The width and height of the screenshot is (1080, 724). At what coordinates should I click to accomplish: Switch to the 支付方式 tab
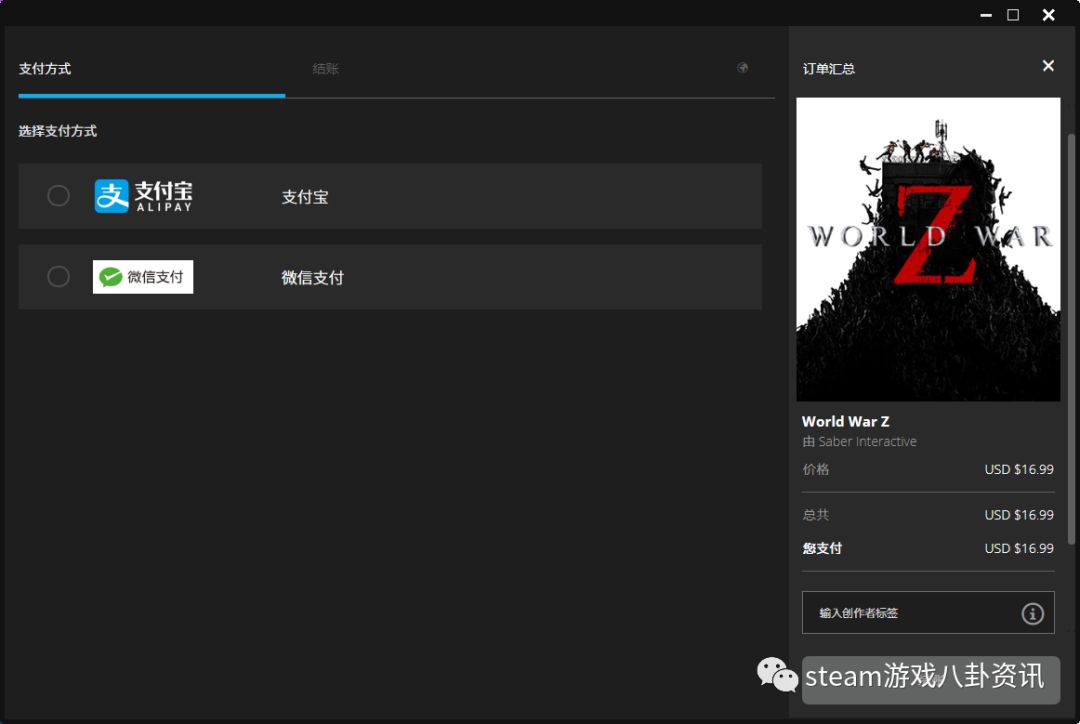pos(45,69)
